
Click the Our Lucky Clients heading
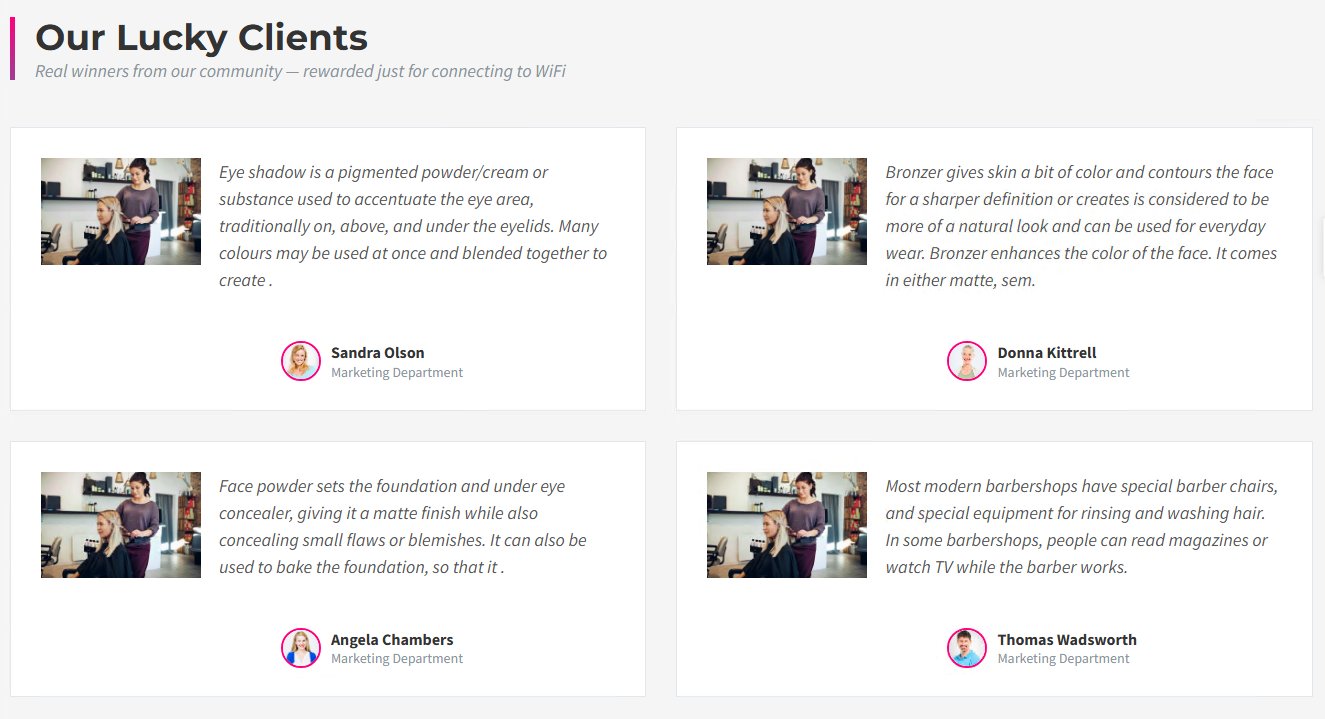pyautogui.click(x=201, y=38)
